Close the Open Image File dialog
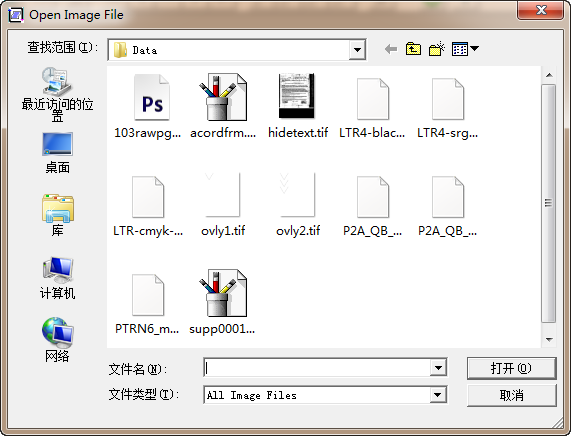The height and width of the screenshot is (436, 571). (541, 10)
